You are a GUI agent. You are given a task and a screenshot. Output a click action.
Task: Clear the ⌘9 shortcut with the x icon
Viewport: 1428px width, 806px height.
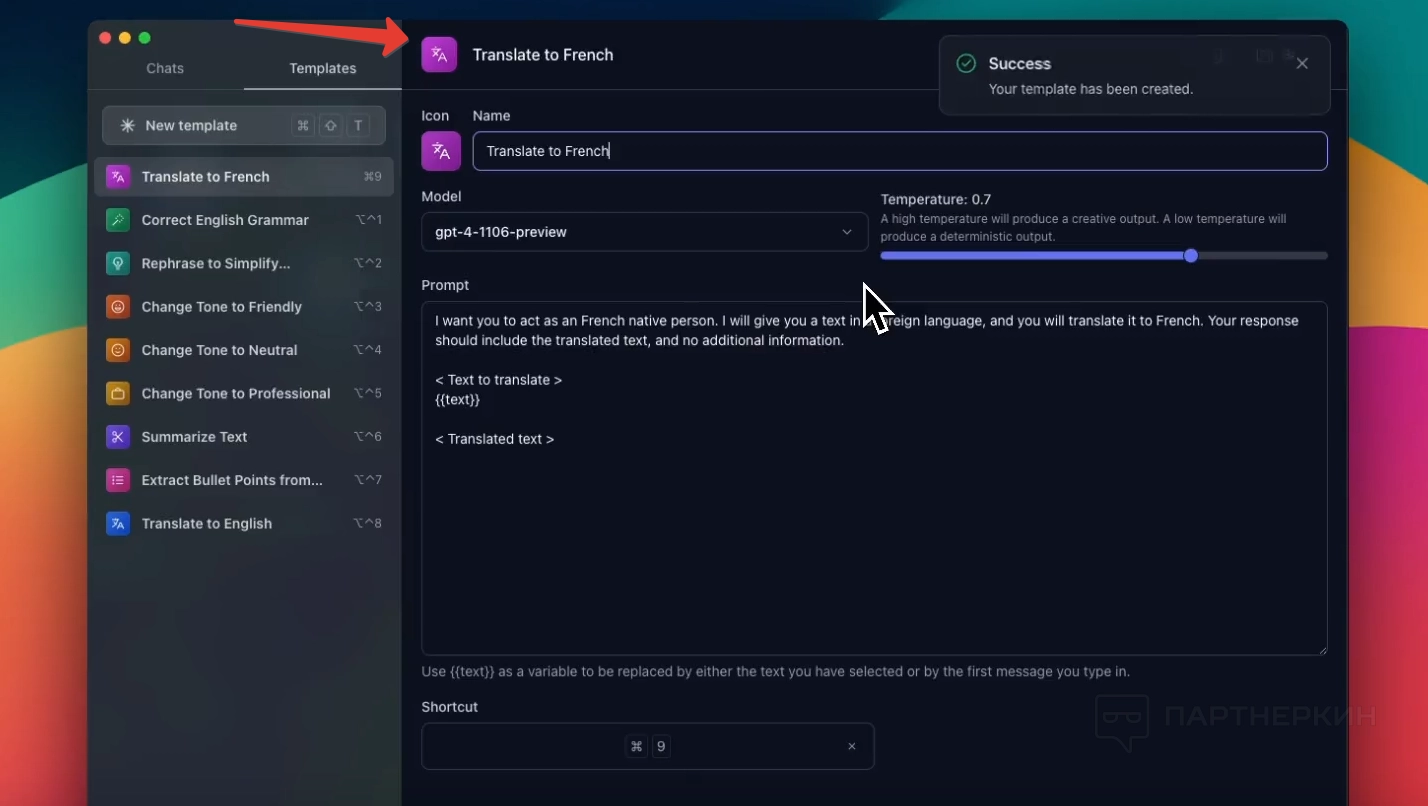click(x=852, y=746)
